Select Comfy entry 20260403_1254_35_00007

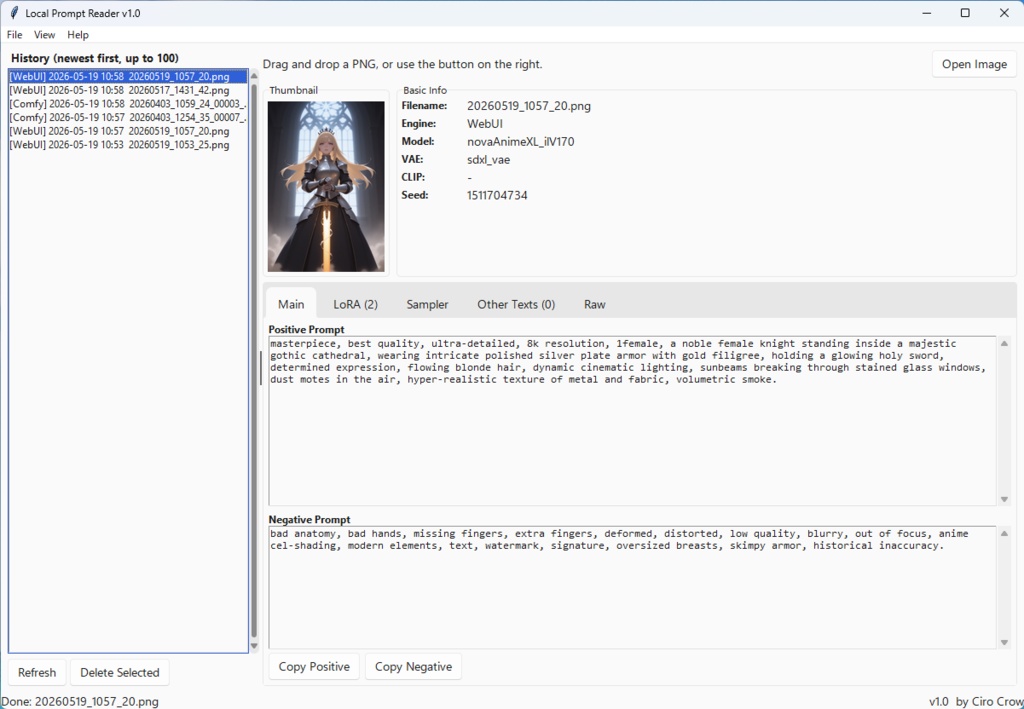(128, 118)
